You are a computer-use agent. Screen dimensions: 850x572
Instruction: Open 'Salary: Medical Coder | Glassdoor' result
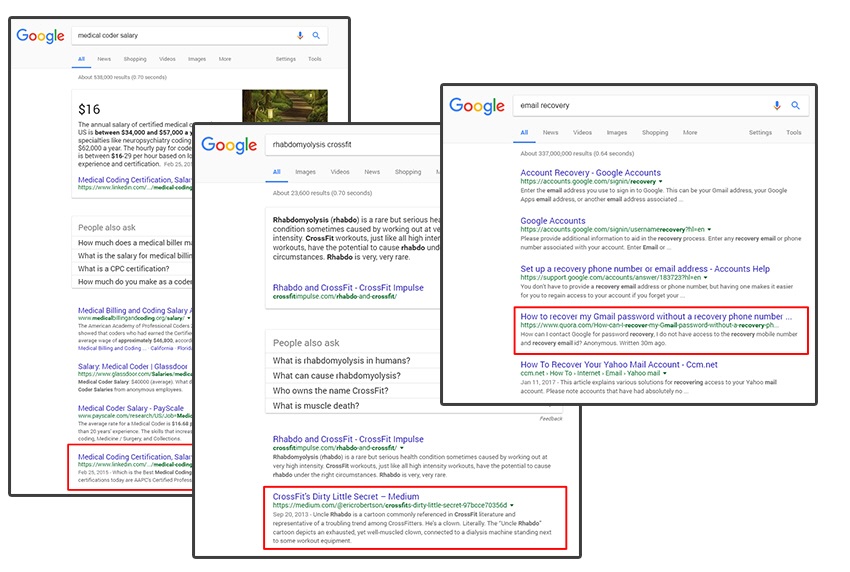pyautogui.click(x=133, y=367)
